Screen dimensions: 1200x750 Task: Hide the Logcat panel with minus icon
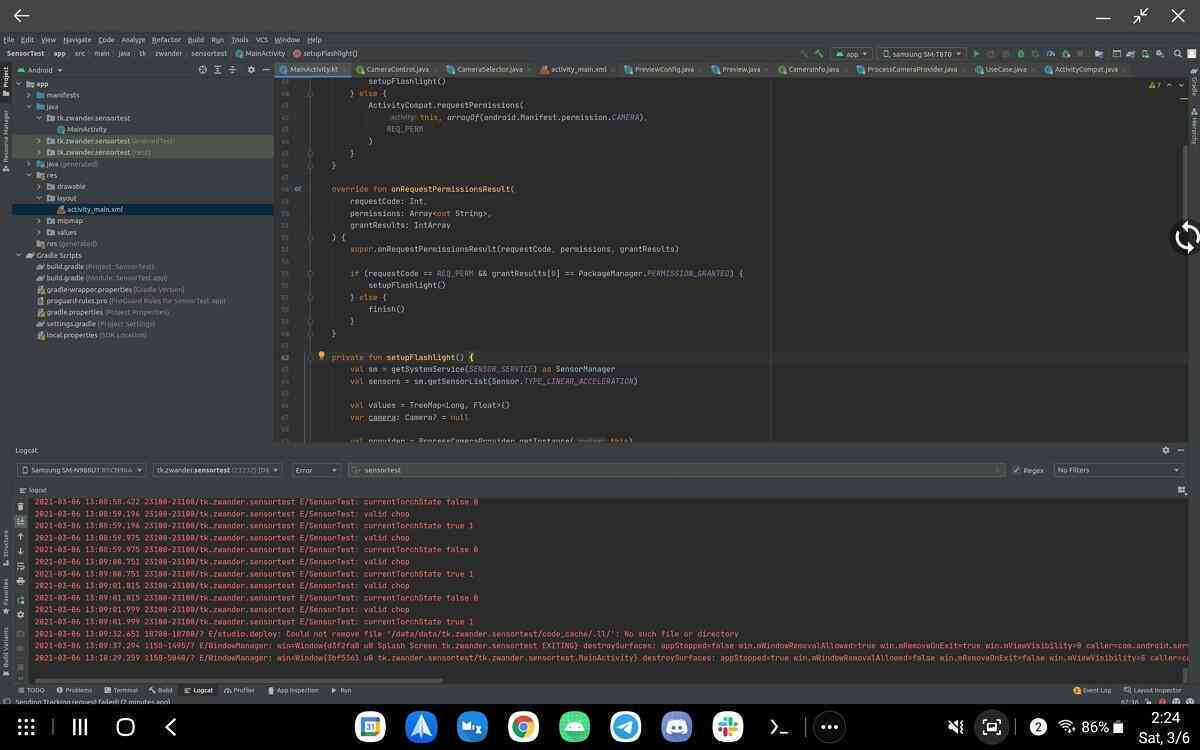pos(1180,450)
